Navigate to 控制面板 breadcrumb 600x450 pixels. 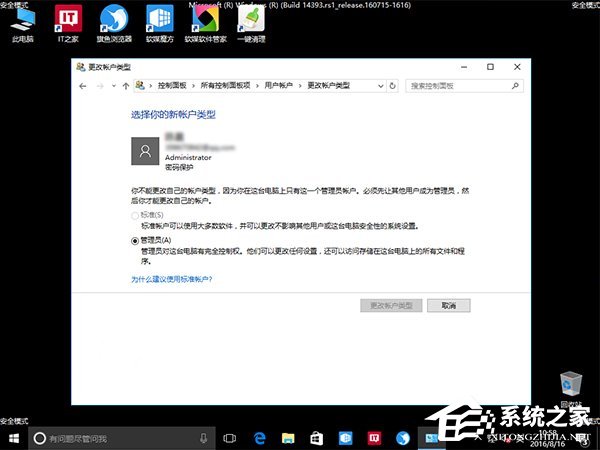tap(172, 86)
